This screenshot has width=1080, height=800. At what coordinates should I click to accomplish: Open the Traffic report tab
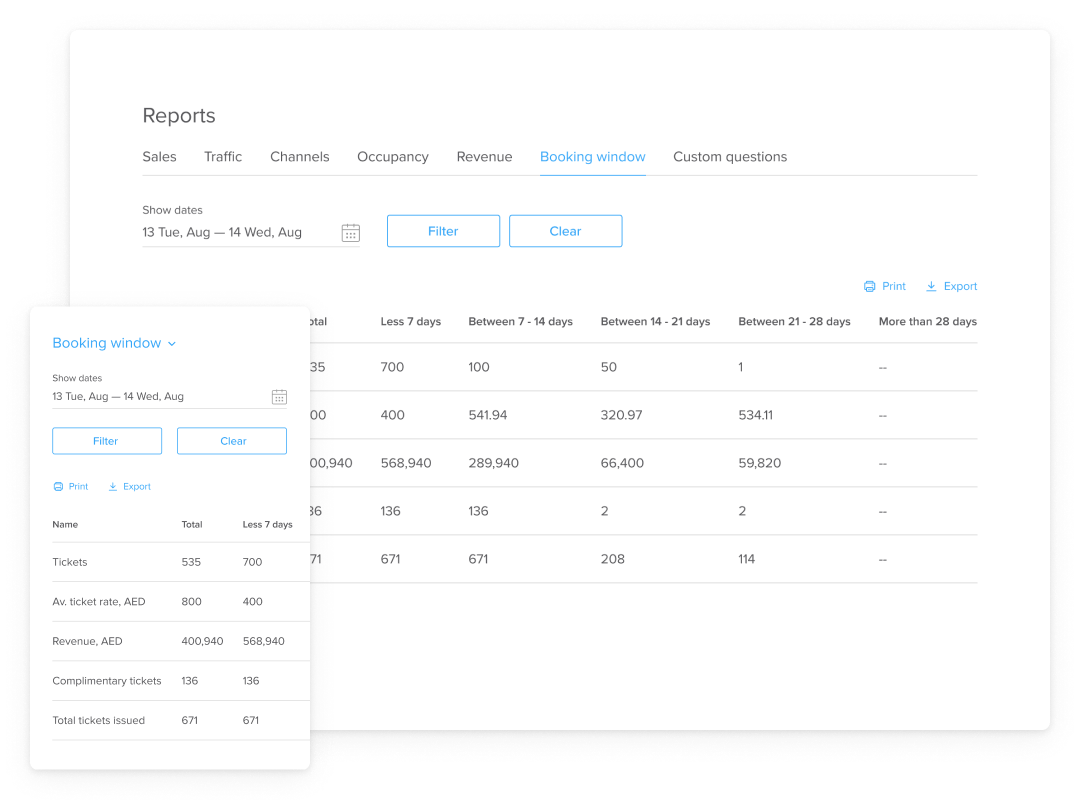222,157
